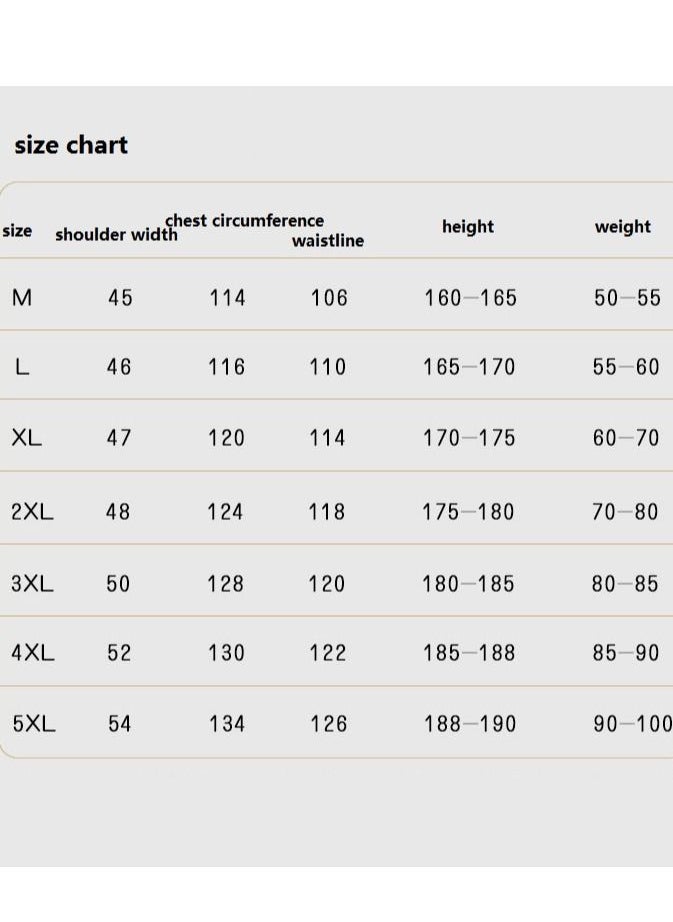This screenshot has width=673, height=922.
Task: Select the 'waistline' column header
Action: (328, 240)
